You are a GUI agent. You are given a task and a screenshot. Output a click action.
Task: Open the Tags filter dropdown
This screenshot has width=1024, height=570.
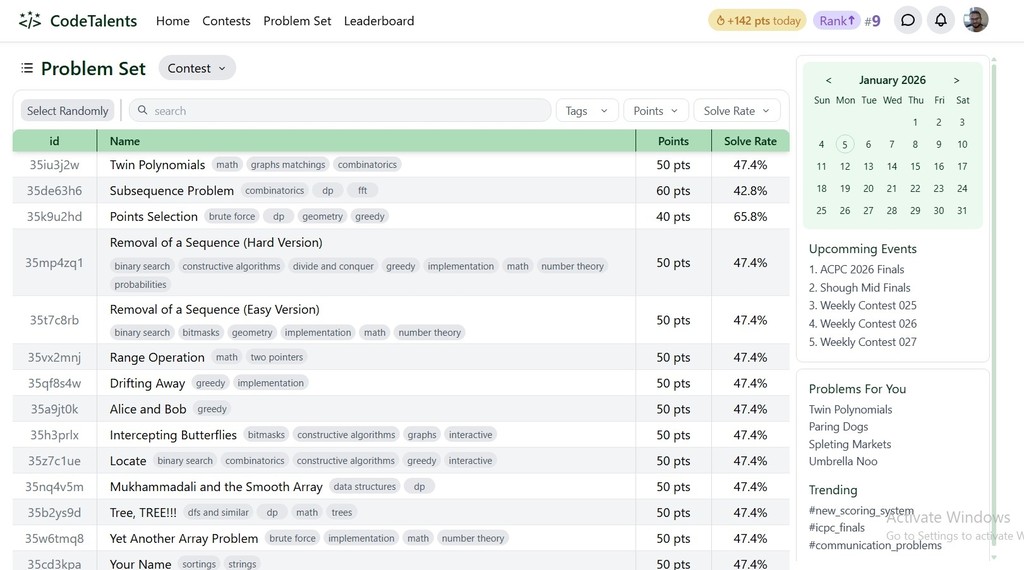587,111
